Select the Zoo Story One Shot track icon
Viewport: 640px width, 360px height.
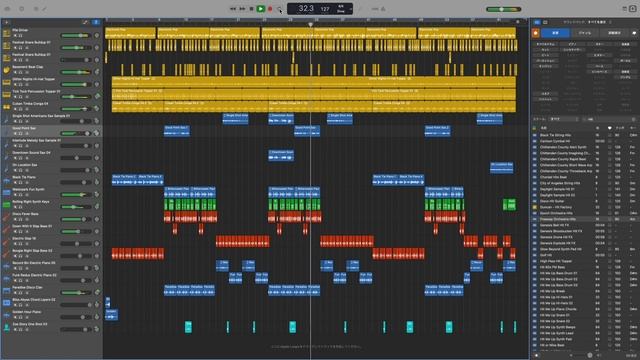(6, 327)
